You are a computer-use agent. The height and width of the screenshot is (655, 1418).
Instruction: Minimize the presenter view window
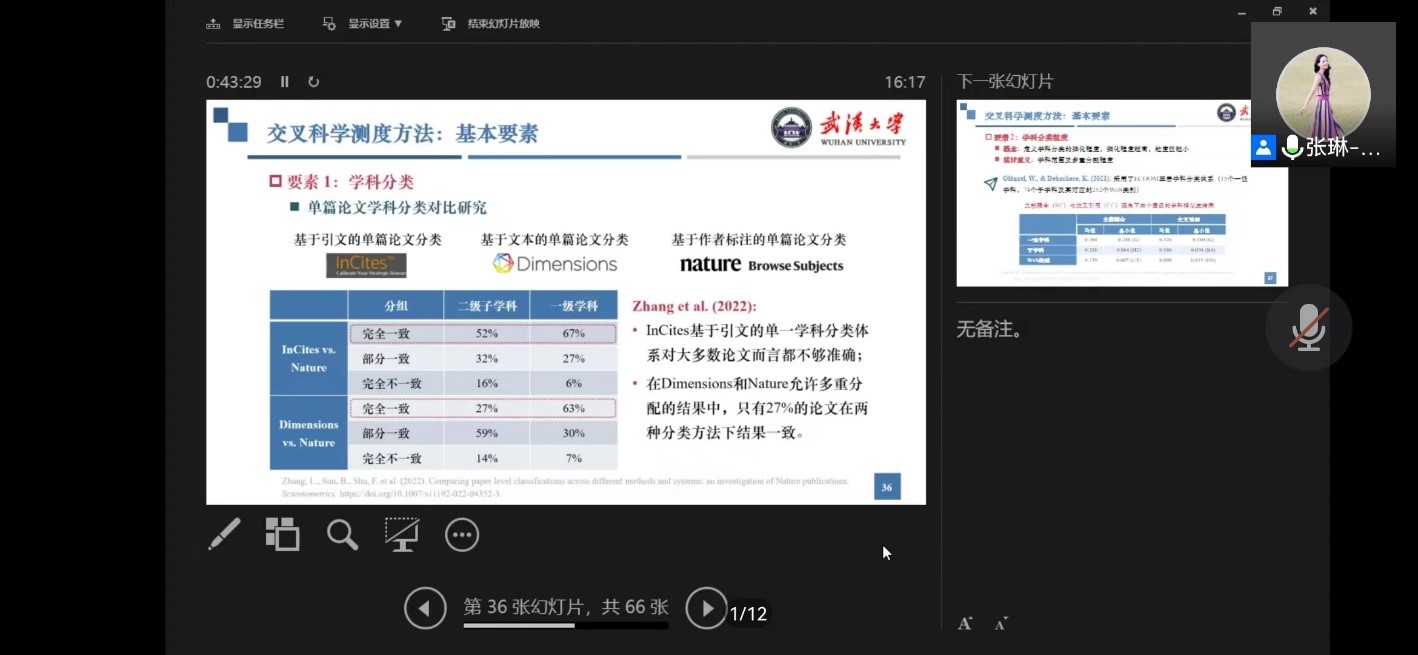point(1240,11)
